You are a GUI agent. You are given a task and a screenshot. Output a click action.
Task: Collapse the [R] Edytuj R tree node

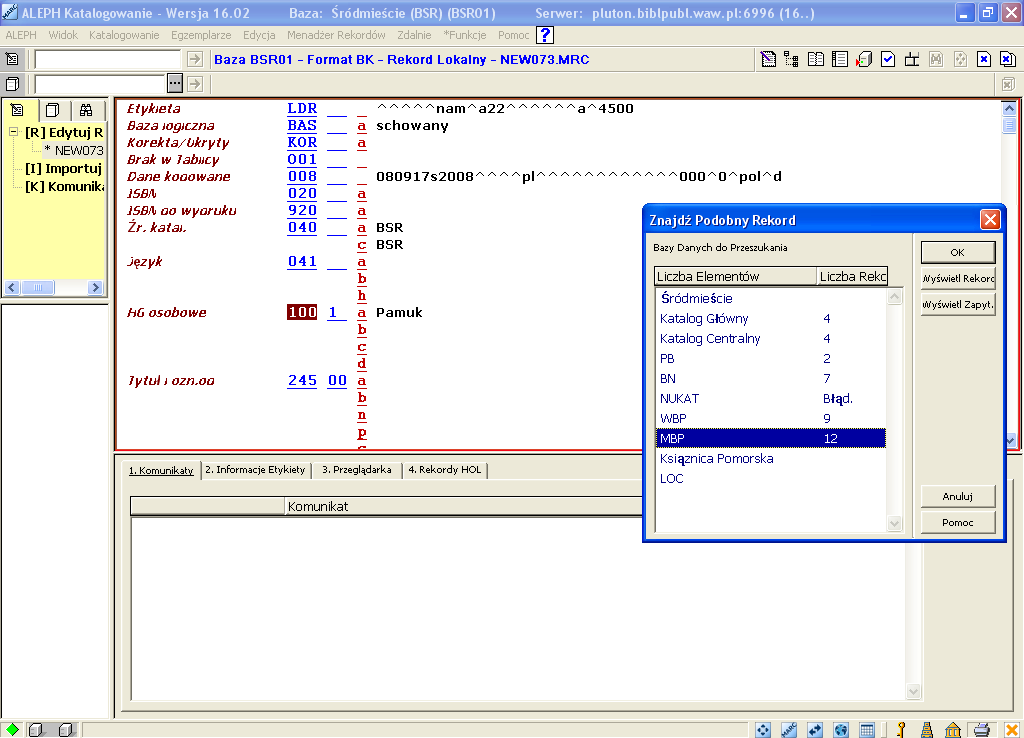(x=13, y=132)
